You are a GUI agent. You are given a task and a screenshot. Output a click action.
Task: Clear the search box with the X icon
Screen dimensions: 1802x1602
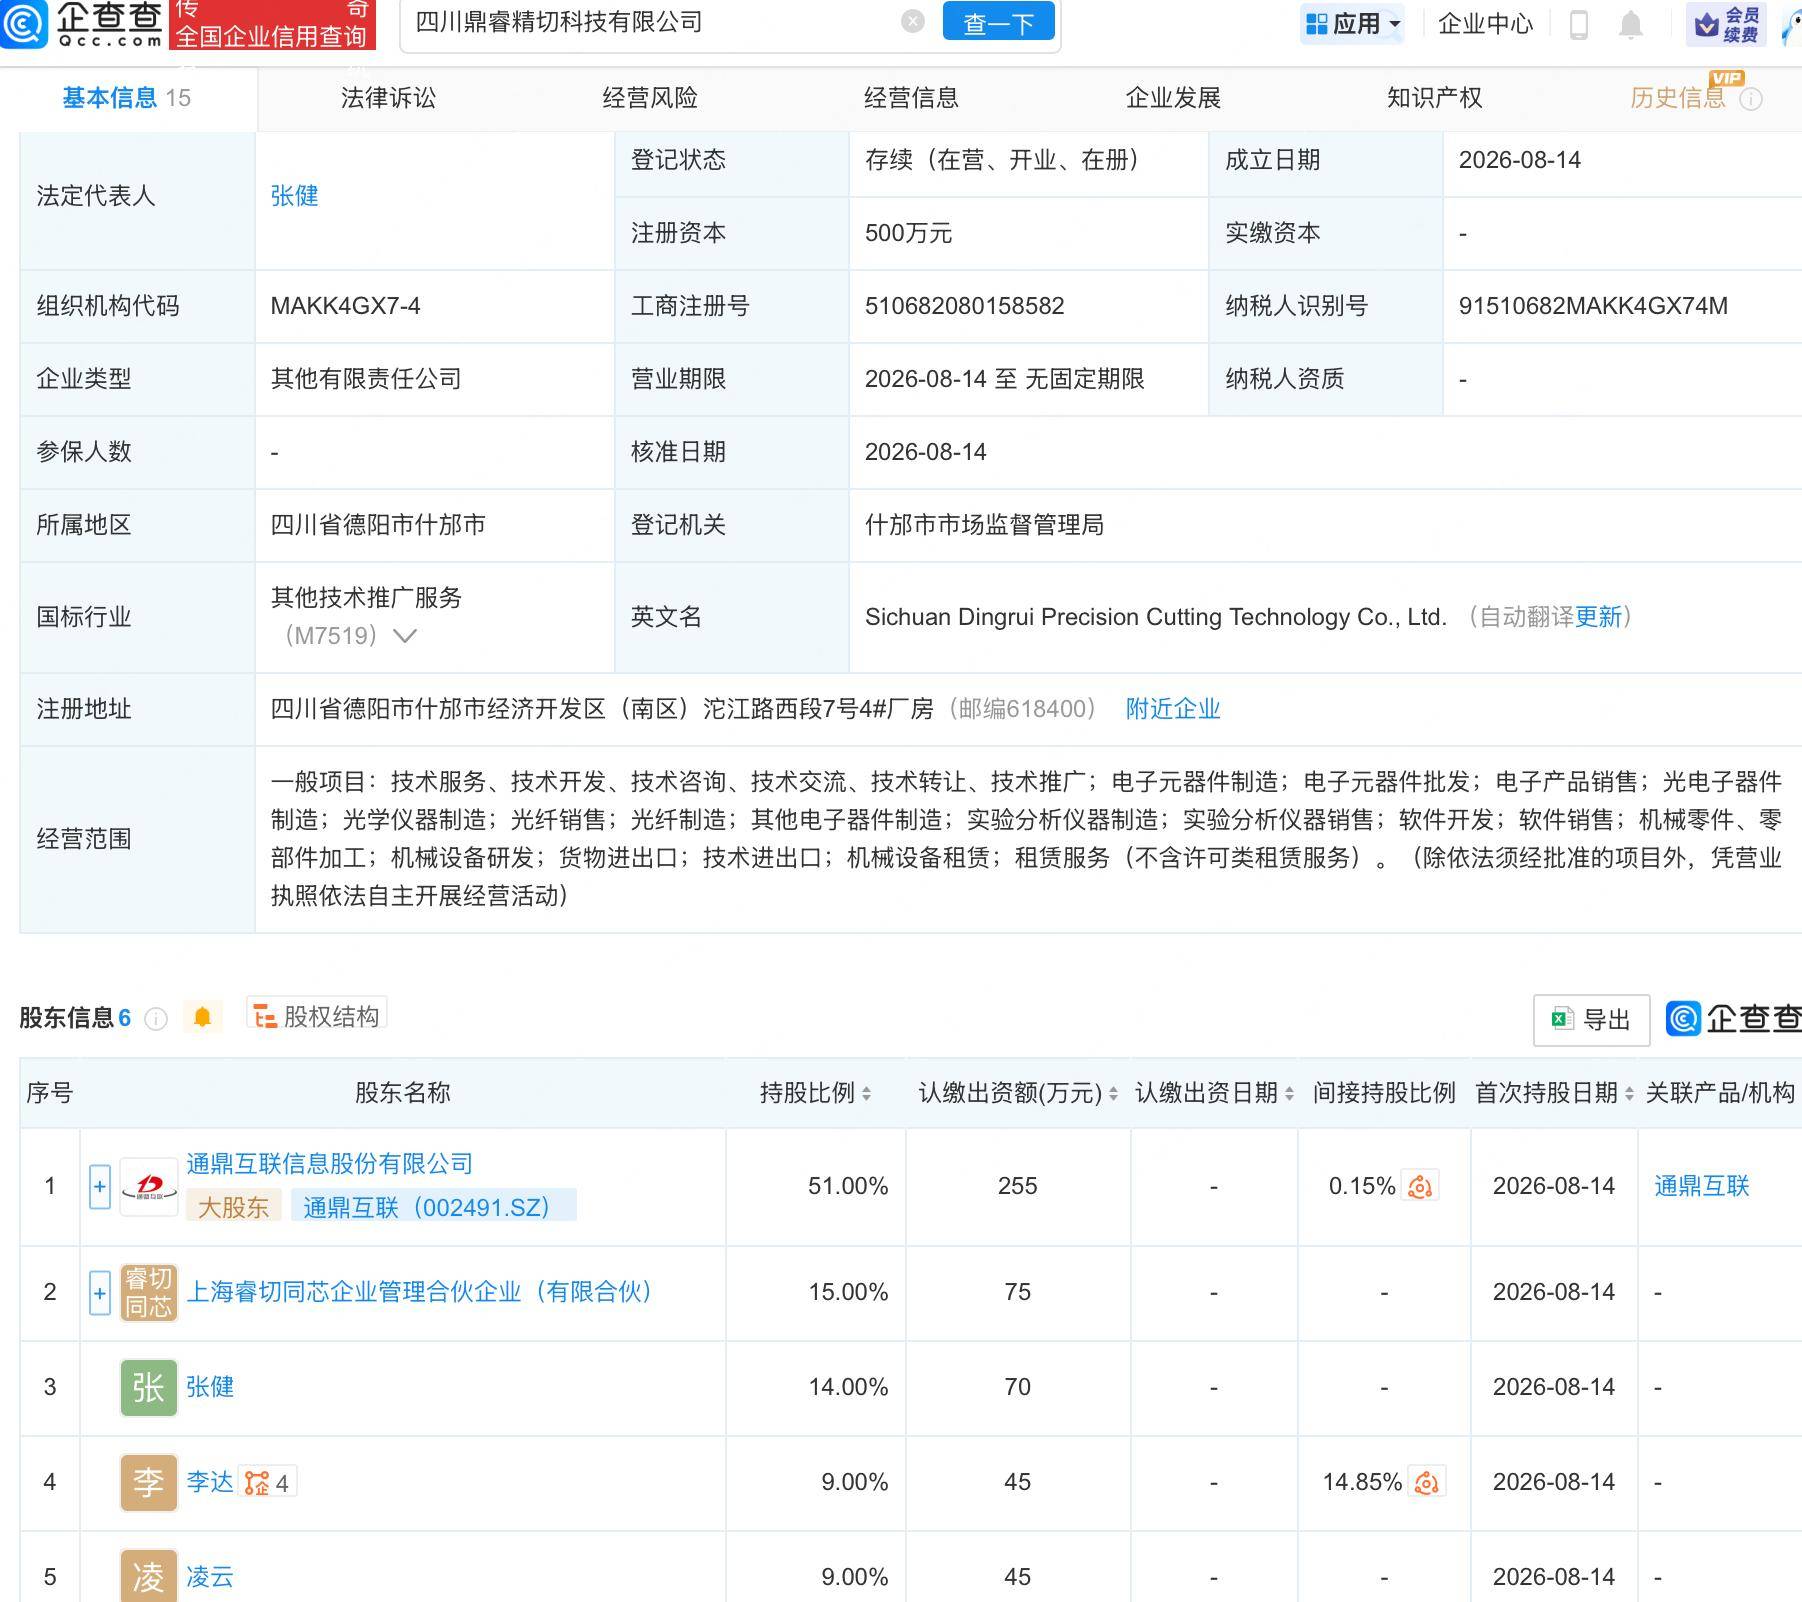[x=912, y=21]
